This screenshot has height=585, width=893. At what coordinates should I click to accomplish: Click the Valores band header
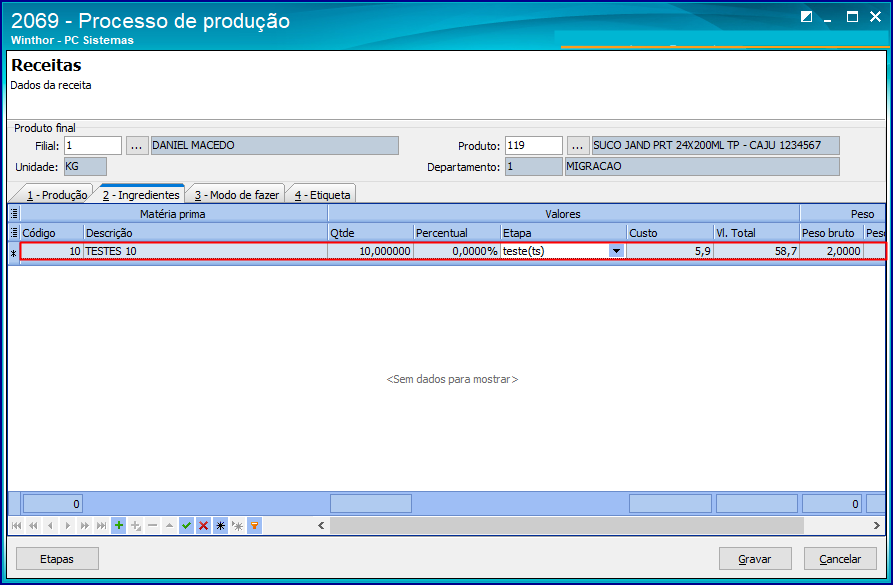(x=564, y=214)
